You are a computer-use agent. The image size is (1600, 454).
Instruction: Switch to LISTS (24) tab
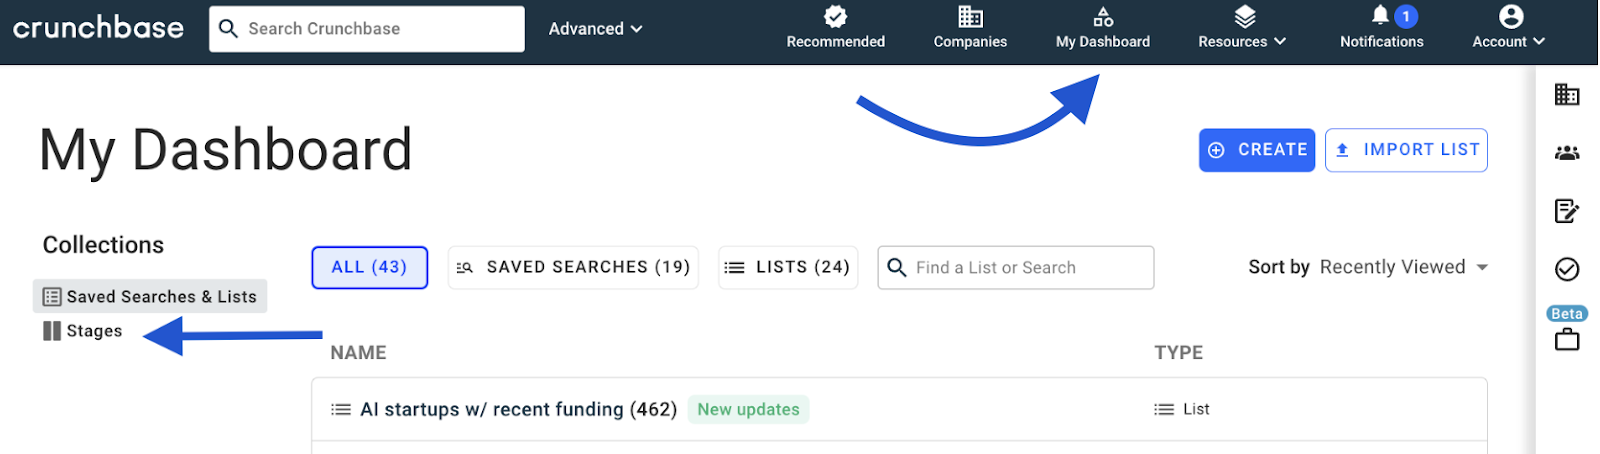(x=788, y=267)
